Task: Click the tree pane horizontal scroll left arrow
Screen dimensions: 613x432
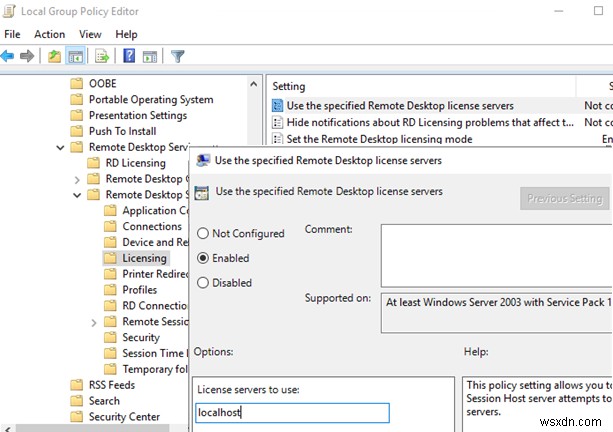Action: pos(7,428)
